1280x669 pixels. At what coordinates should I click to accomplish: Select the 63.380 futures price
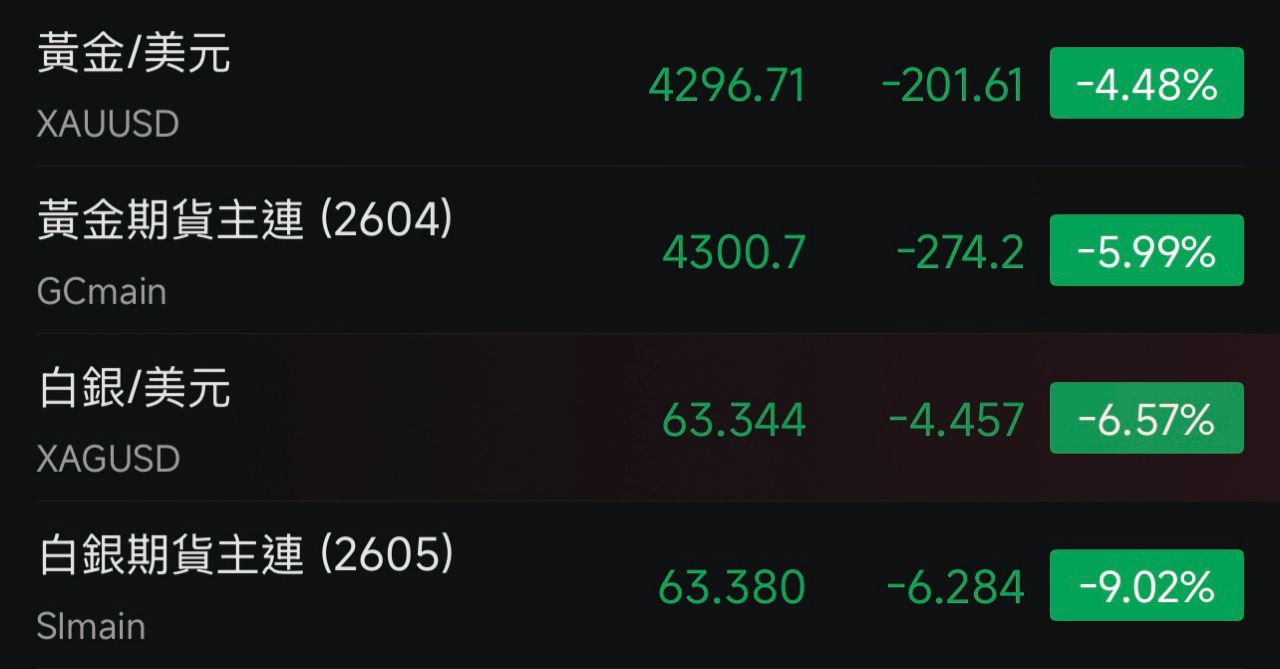point(732,587)
